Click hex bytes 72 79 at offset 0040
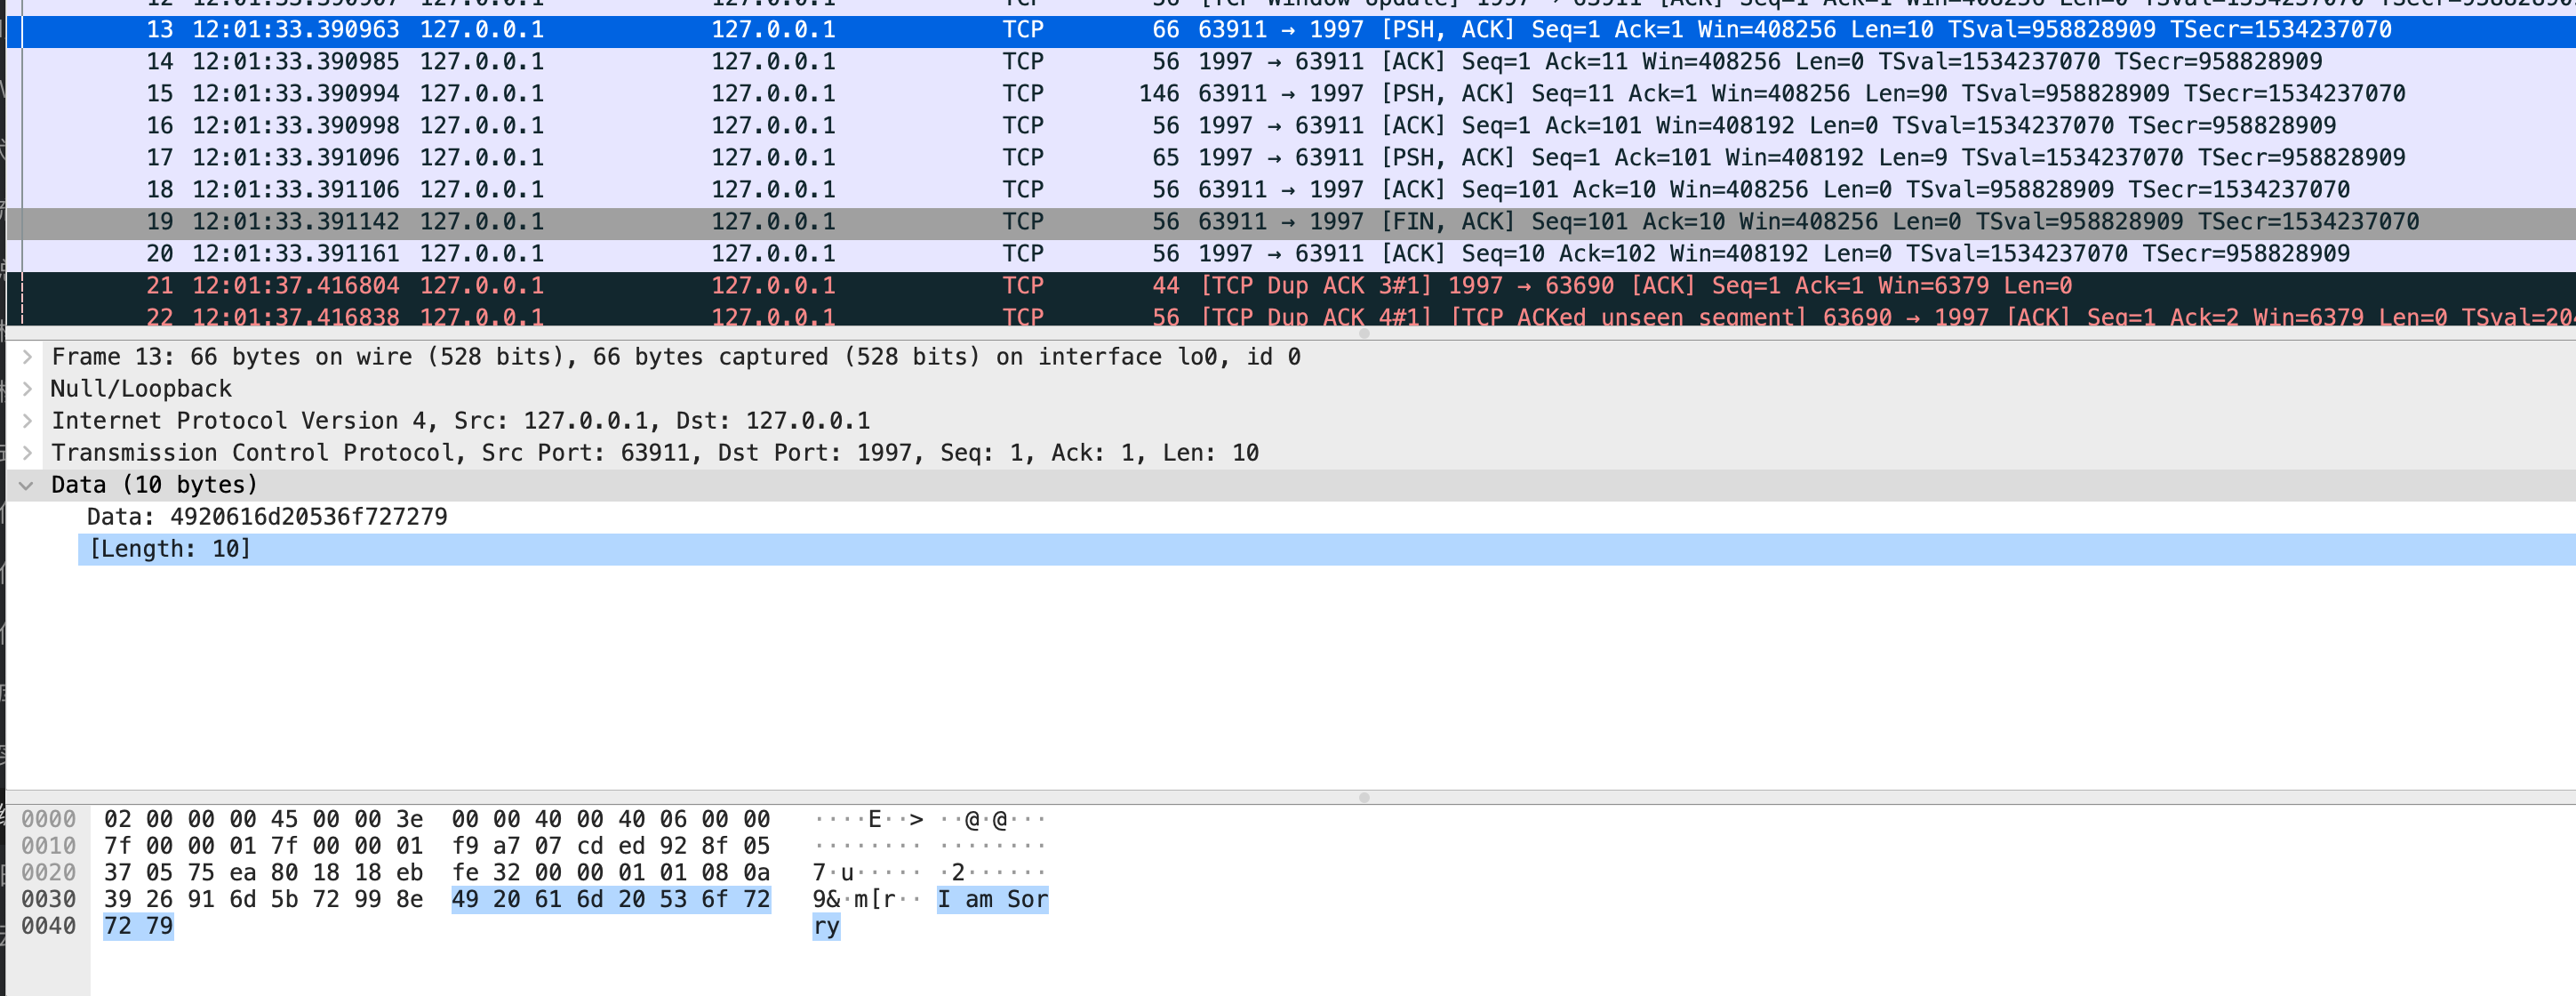The image size is (2576, 996). click(x=138, y=926)
